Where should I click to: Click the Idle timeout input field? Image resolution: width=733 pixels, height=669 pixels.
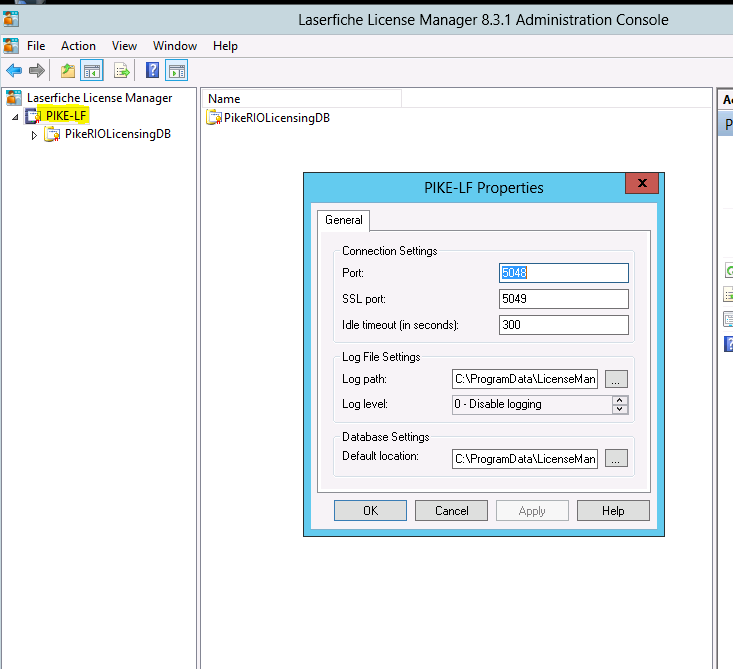(x=564, y=325)
